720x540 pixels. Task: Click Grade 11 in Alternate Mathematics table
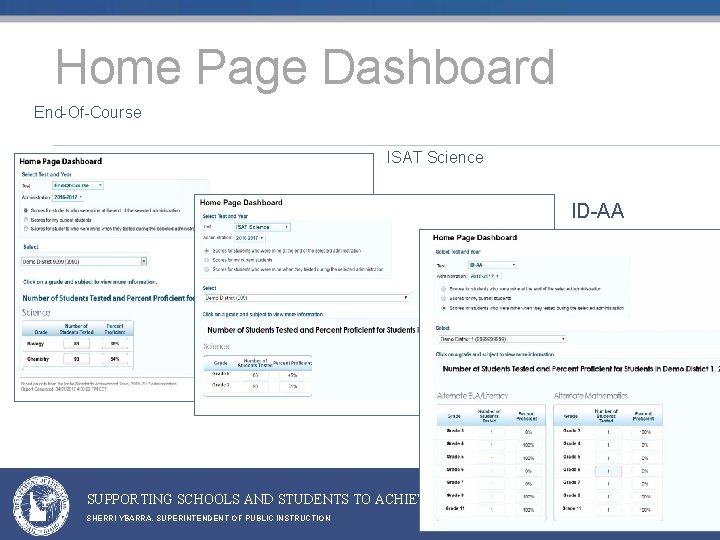click(x=572, y=509)
